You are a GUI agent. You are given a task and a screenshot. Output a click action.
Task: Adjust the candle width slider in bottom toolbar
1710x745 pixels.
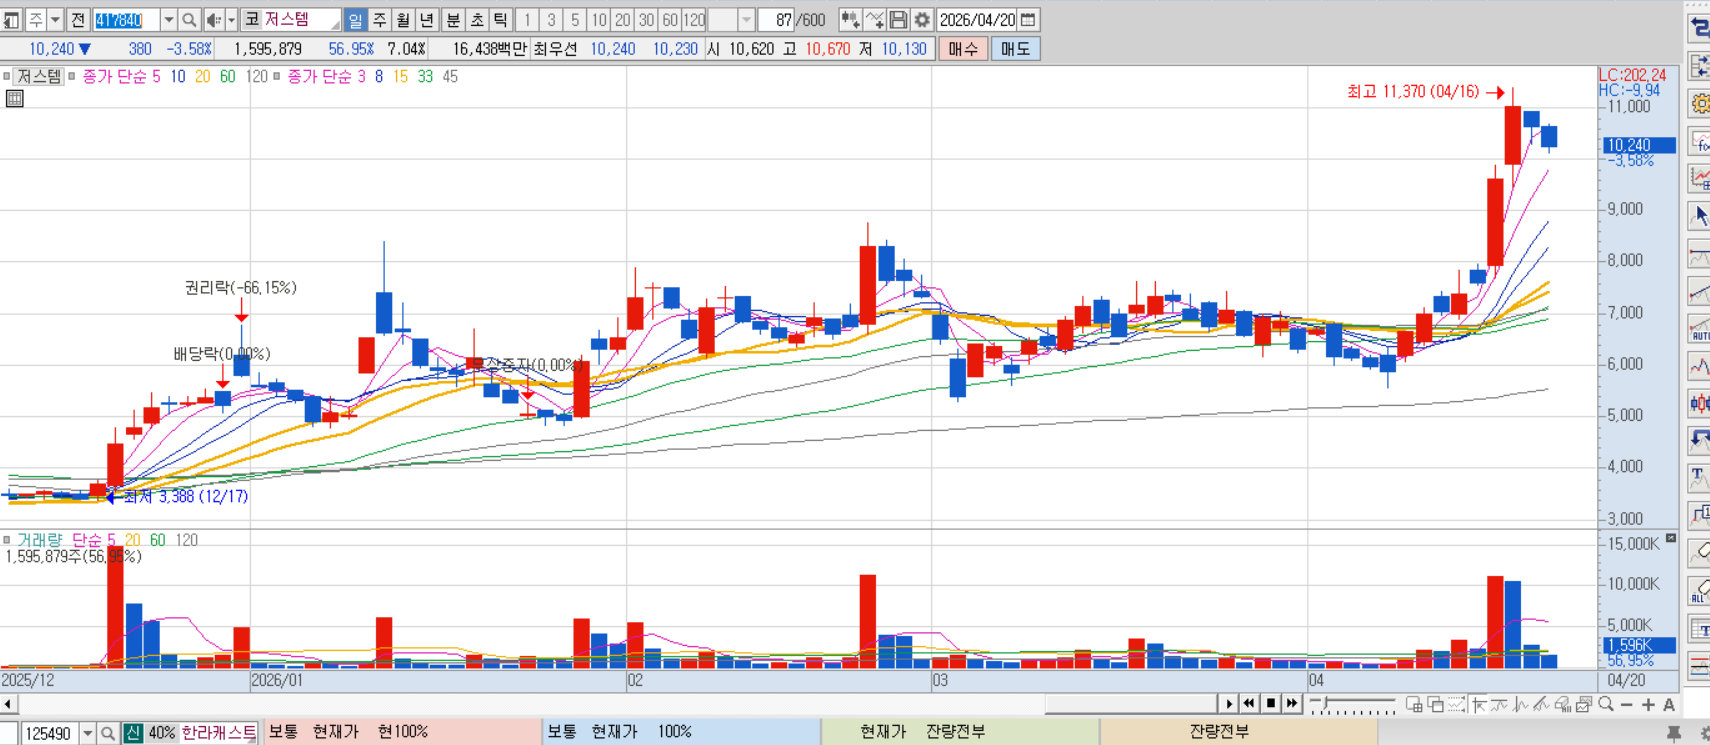[1352, 704]
